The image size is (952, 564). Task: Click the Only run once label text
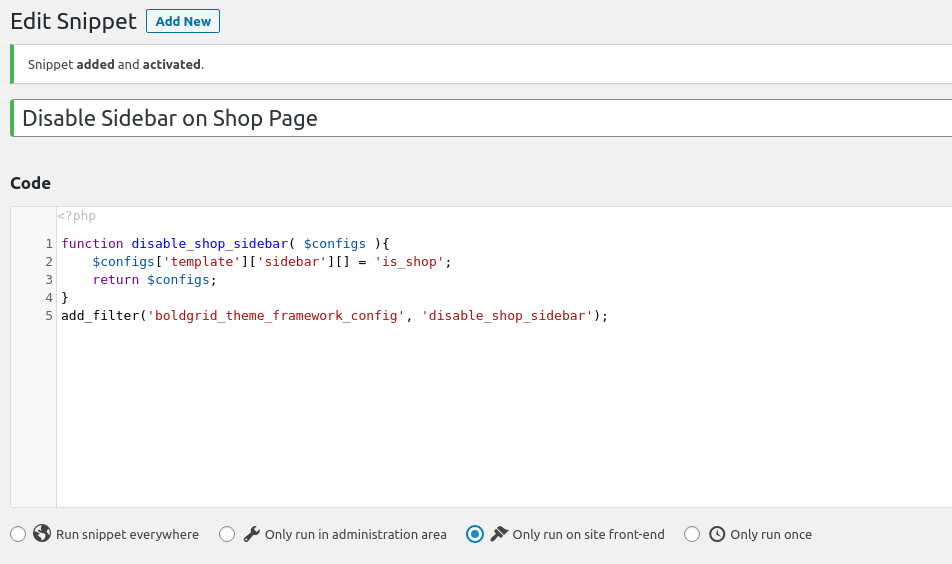771,534
